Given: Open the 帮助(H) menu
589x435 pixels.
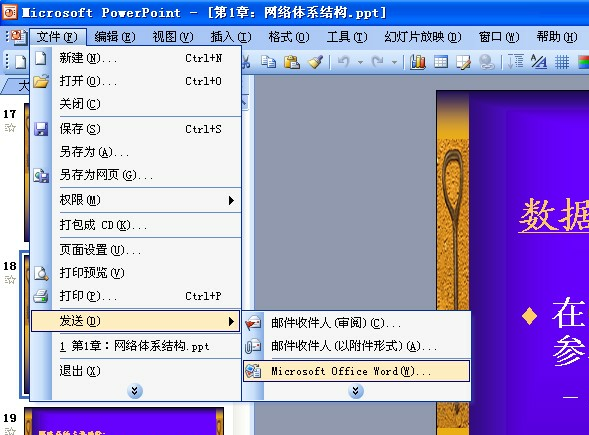Looking at the screenshot, I should point(557,37).
